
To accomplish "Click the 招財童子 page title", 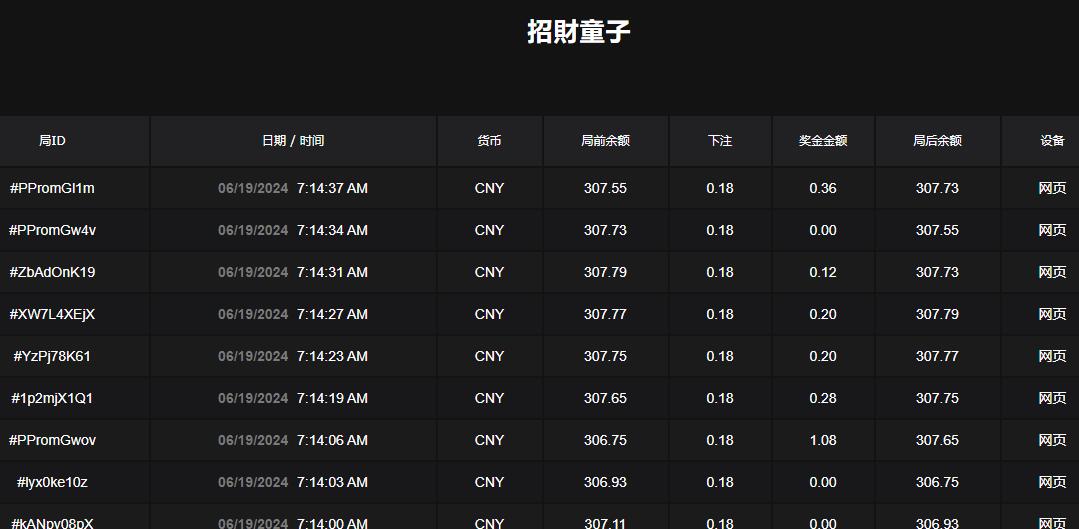I will pyautogui.click(x=579, y=32).
